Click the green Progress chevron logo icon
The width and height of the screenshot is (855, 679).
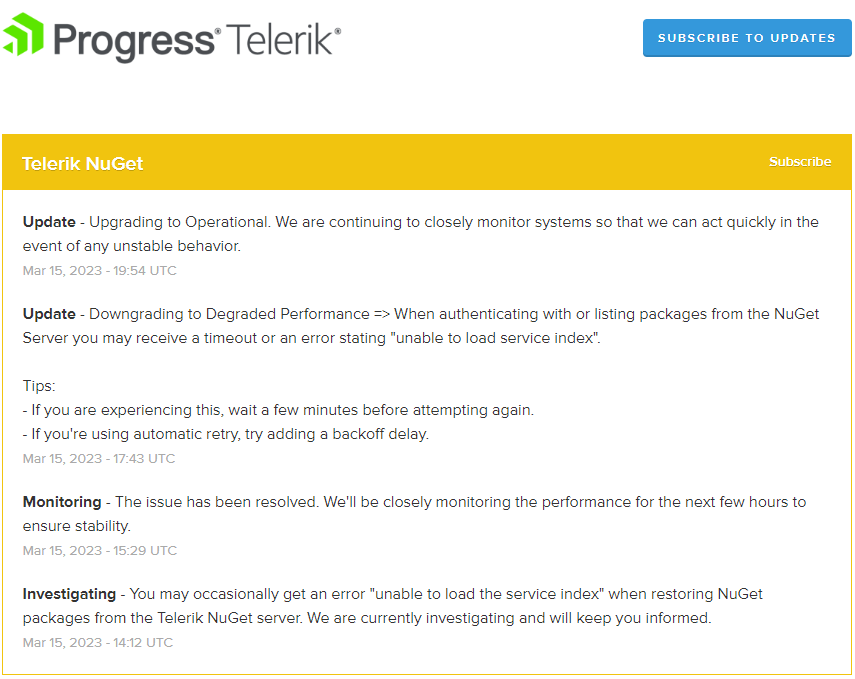22,35
